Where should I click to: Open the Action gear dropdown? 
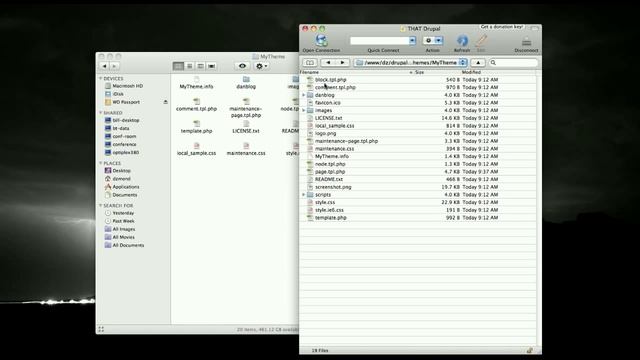(433, 40)
